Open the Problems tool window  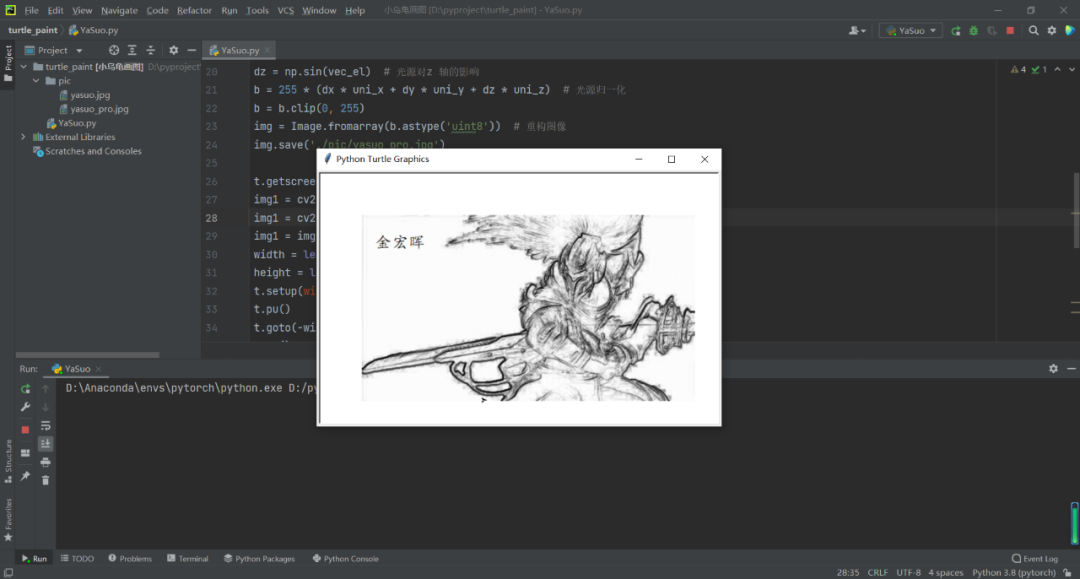130,558
